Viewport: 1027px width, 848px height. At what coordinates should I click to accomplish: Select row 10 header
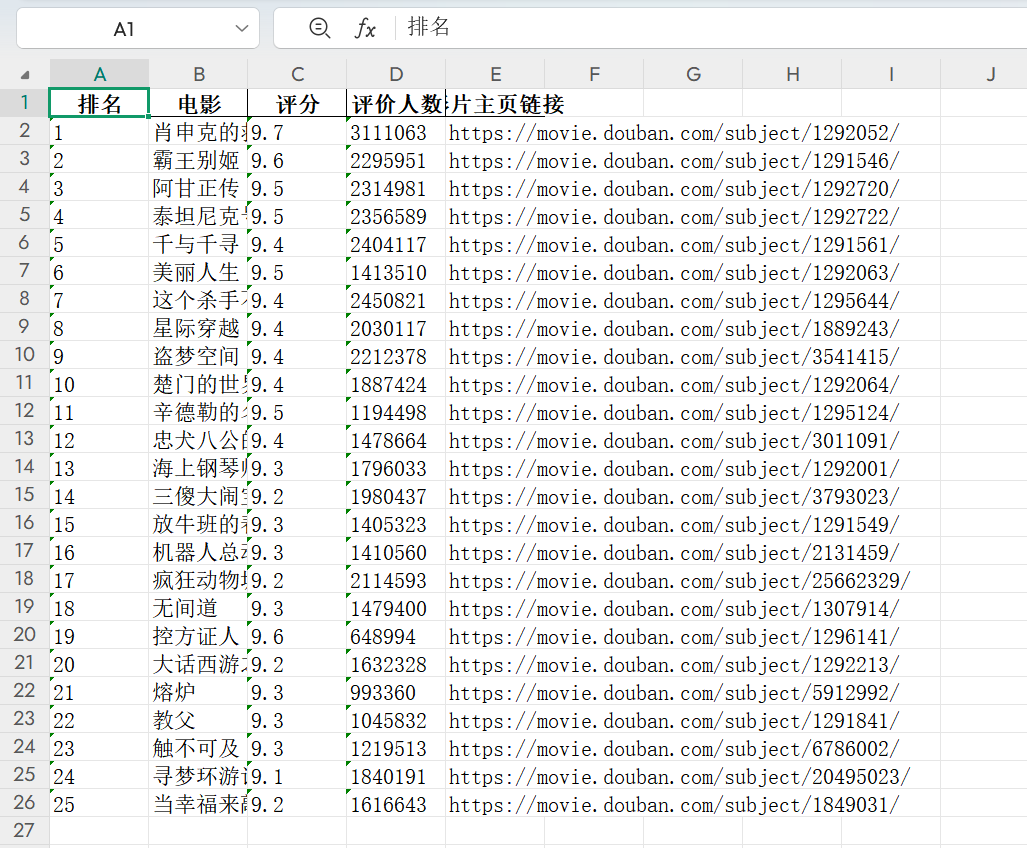tap(24, 354)
